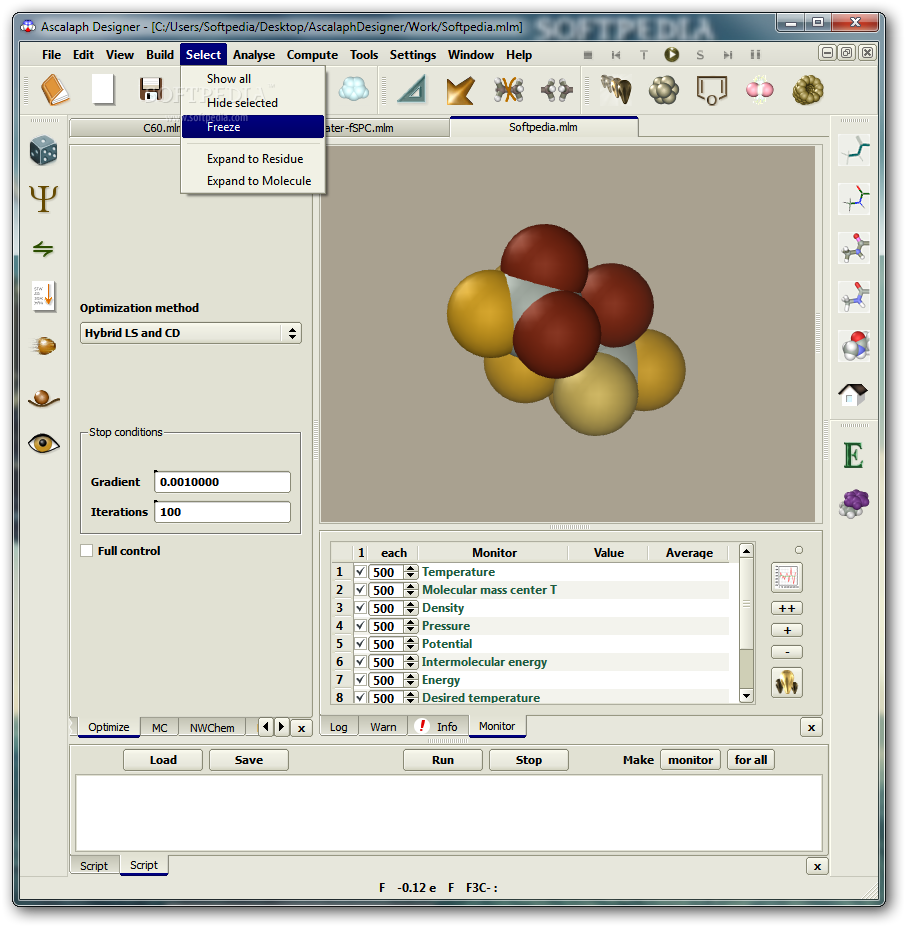This screenshot has width=906, height=927.
Task: Click the document with orange arrow icon
Action: [x=44, y=296]
